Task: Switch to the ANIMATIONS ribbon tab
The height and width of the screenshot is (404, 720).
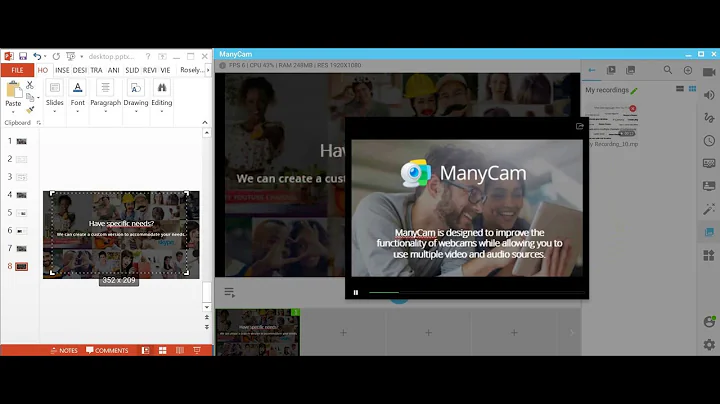Action: point(113,70)
